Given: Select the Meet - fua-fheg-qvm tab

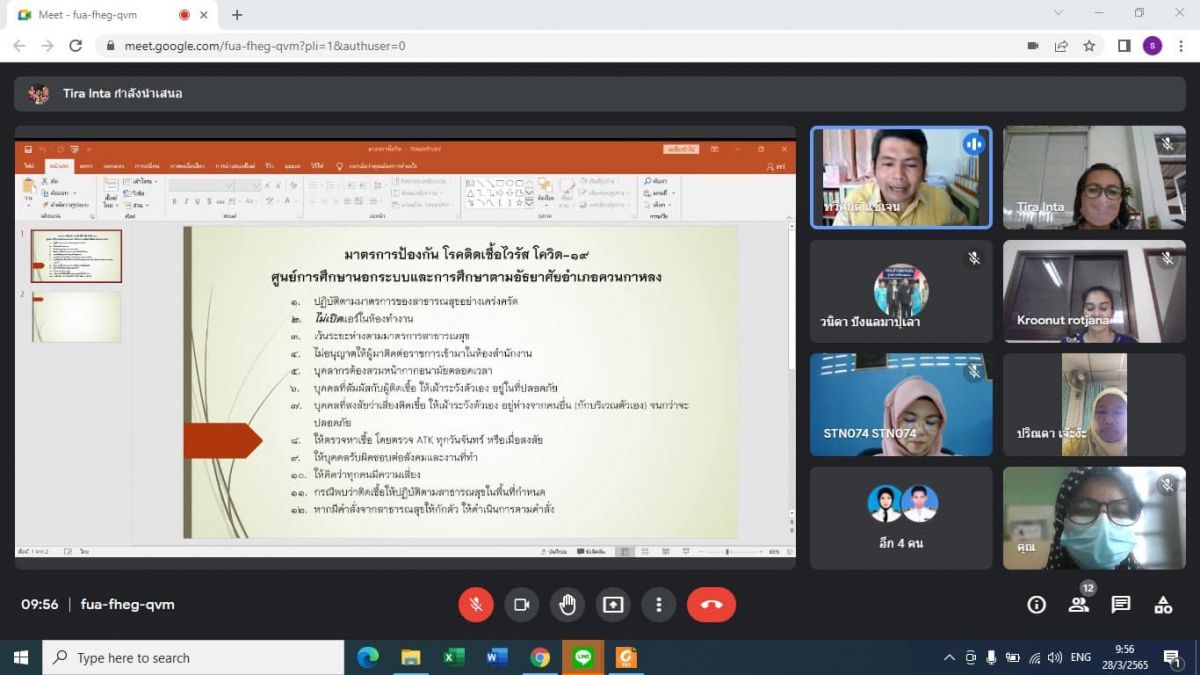Looking at the screenshot, I should (x=100, y=15).
